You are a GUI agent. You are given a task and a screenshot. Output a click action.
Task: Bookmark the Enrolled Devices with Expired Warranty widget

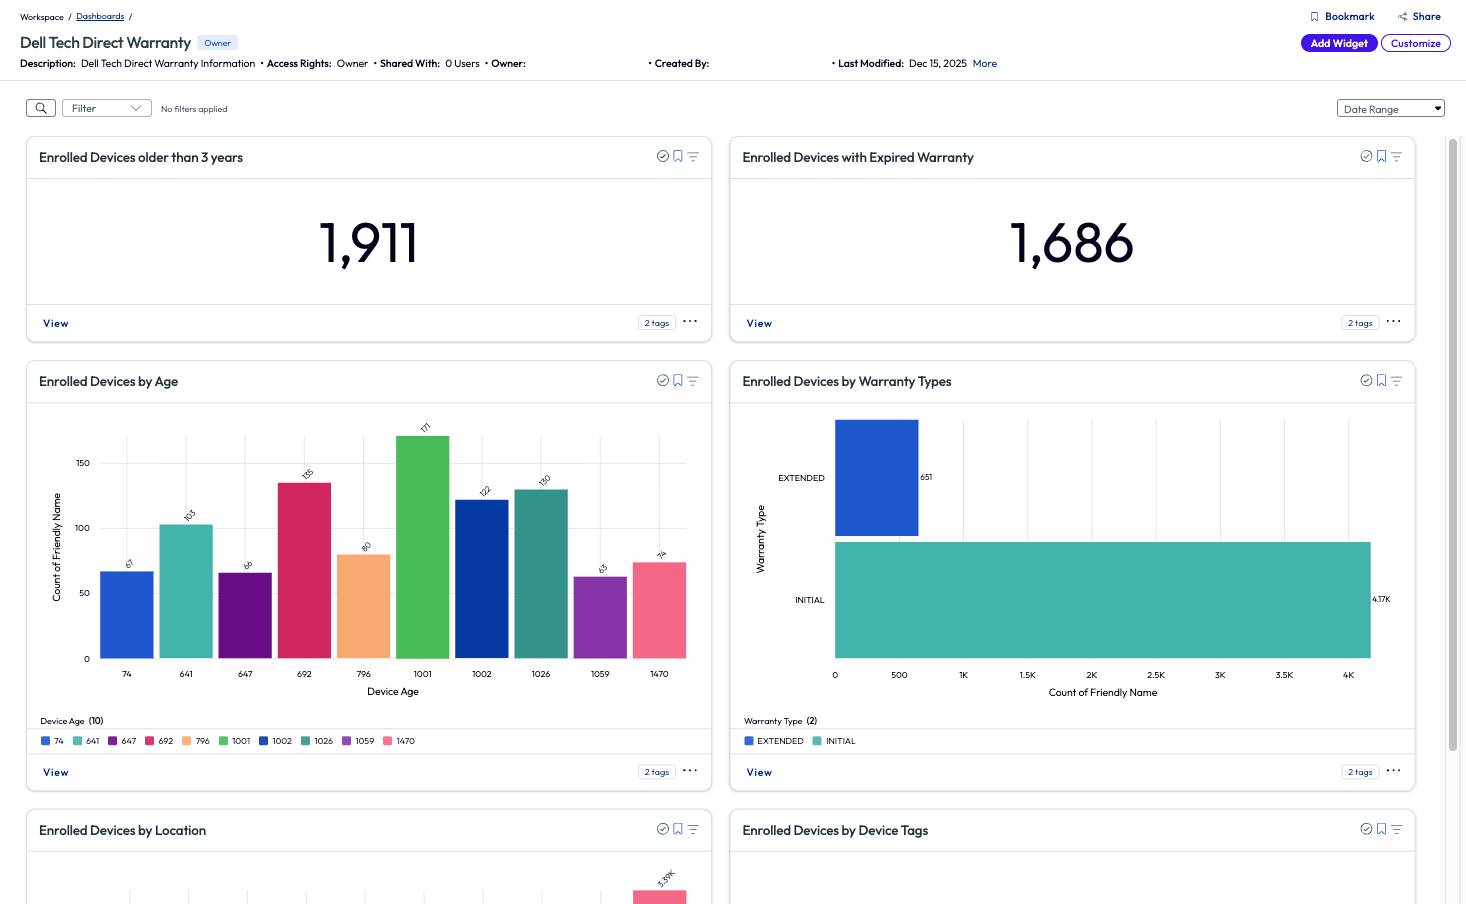[x=1381, y=156]
